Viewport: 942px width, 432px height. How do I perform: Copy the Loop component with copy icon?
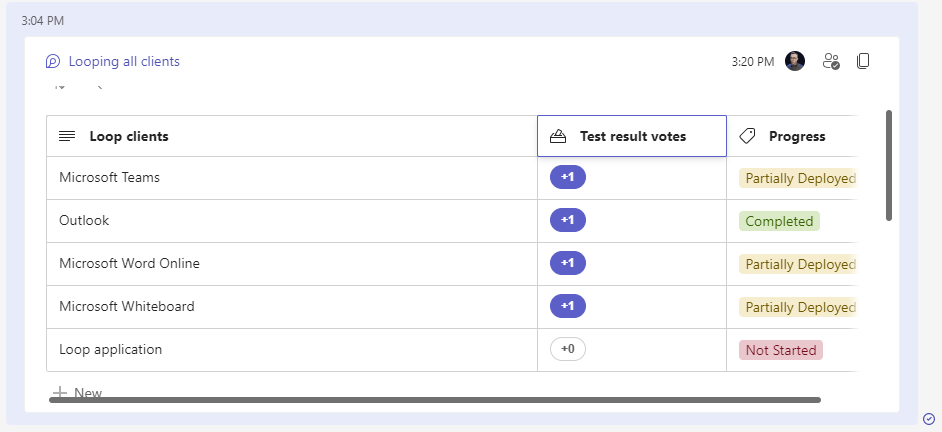(863, 61)
